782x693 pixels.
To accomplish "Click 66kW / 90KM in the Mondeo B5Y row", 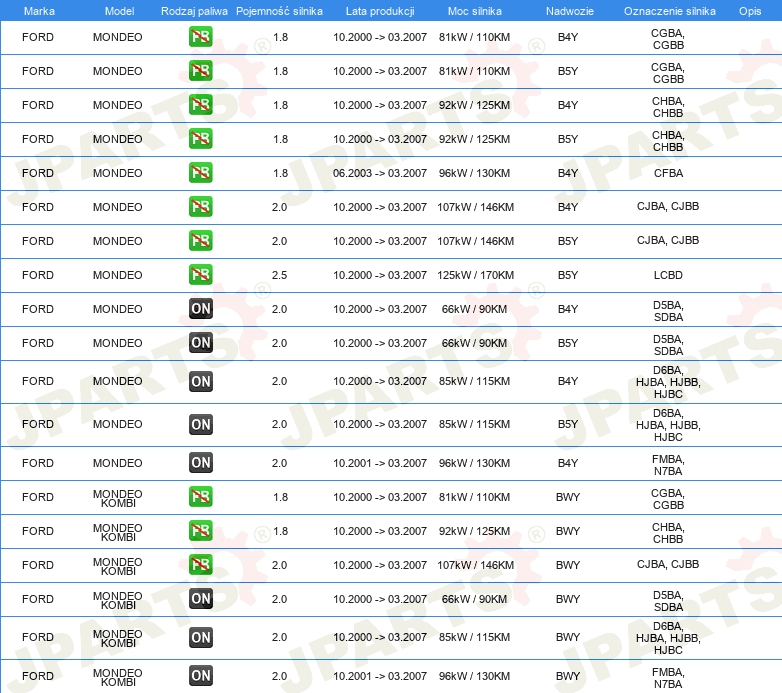I will point(474,343).
